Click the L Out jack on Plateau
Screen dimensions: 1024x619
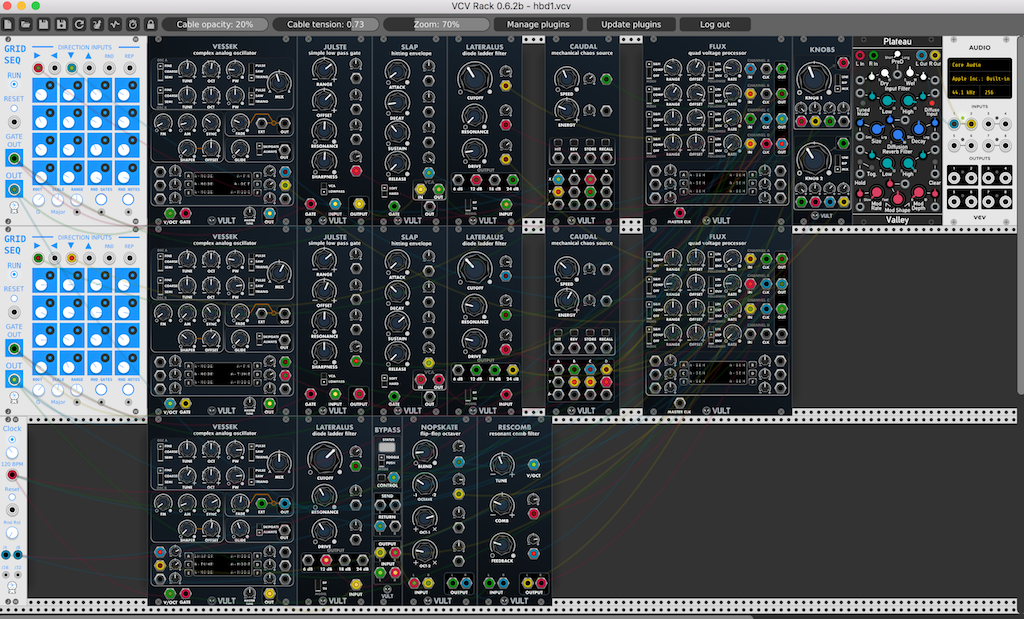[921, 56]
